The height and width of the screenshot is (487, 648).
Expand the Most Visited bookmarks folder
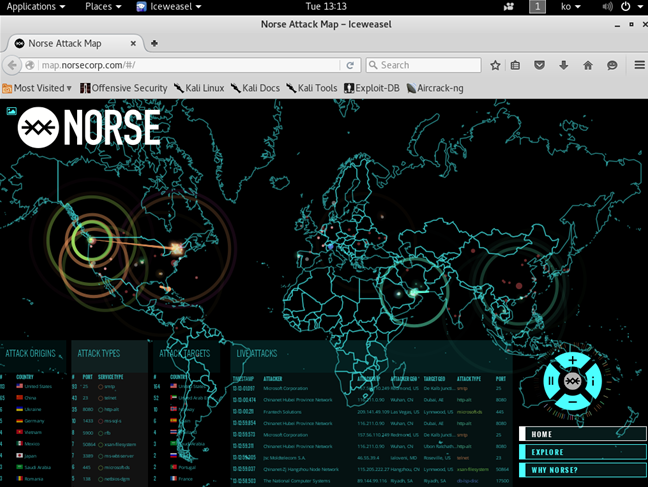coord(37,88)
